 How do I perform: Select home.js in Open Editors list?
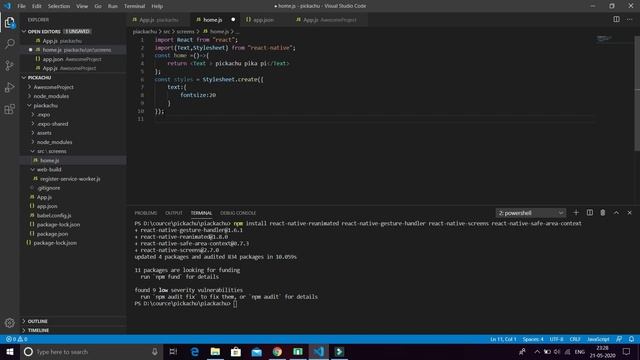[73, 50]
